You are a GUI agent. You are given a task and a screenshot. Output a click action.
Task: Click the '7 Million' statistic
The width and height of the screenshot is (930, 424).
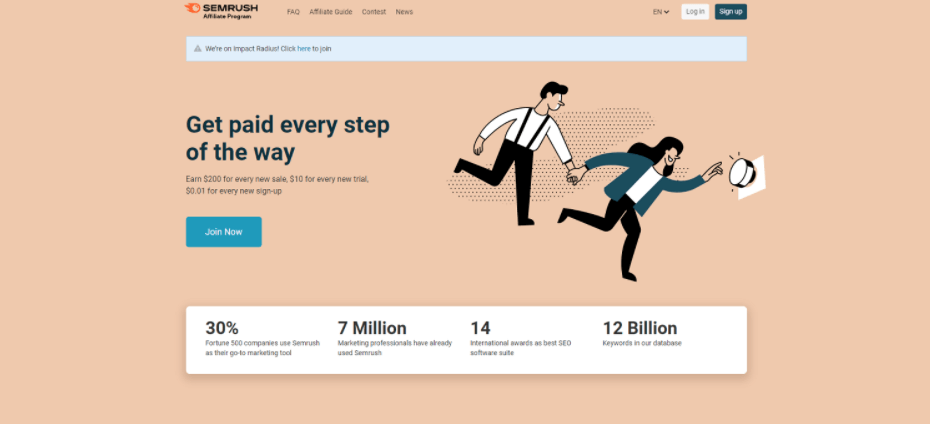tap(372, 328)
